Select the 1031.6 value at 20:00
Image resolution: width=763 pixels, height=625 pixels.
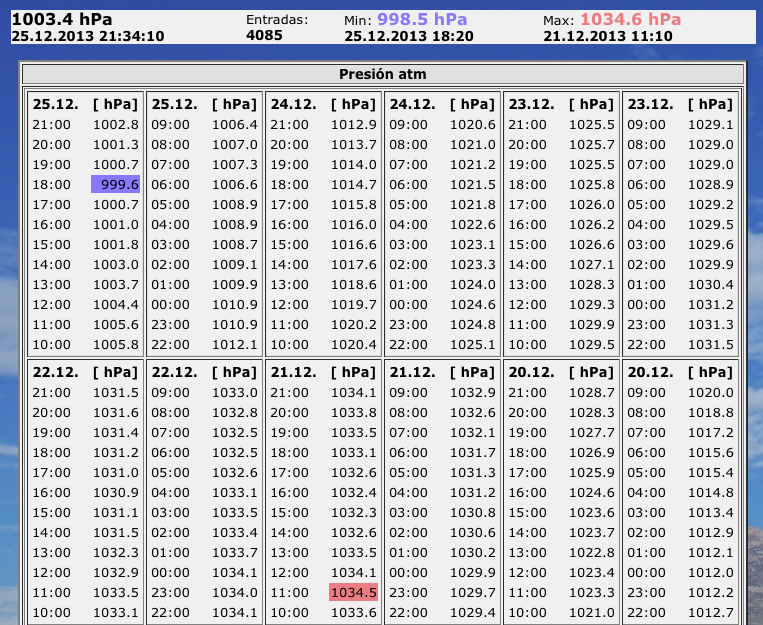click(x=116, y=412)
